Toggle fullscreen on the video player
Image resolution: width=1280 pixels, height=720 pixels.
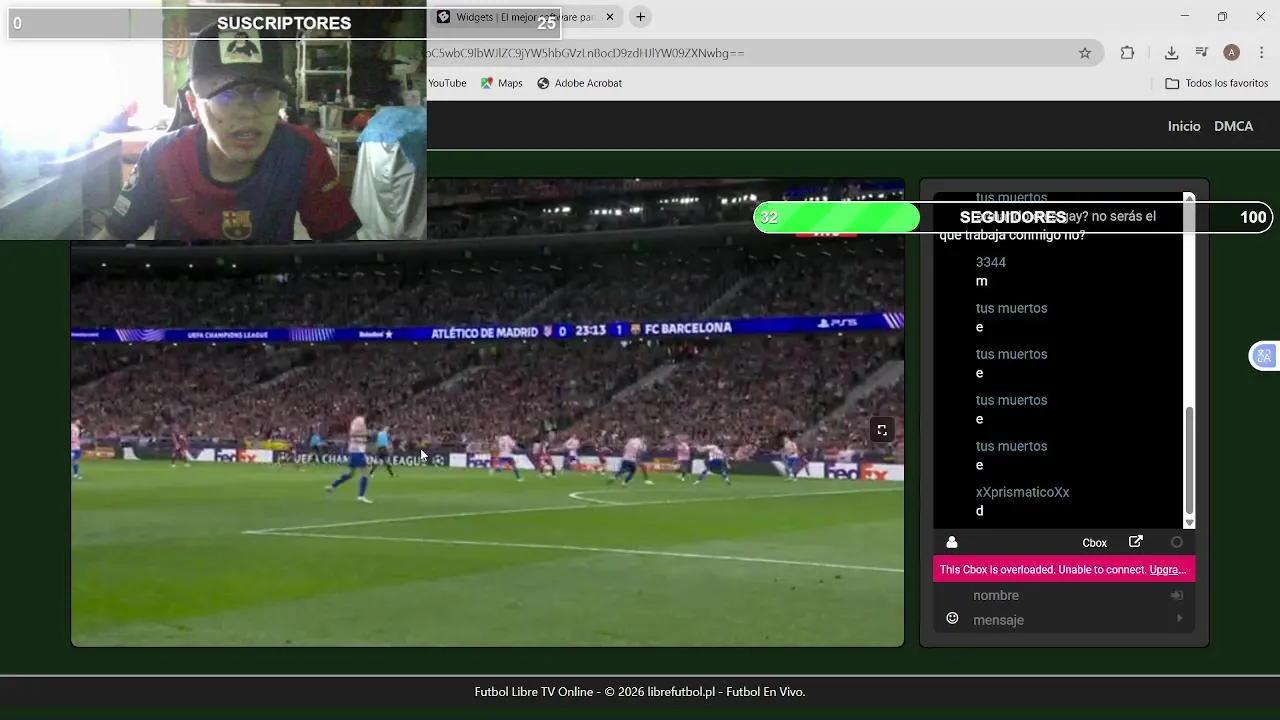pos(882,430)
